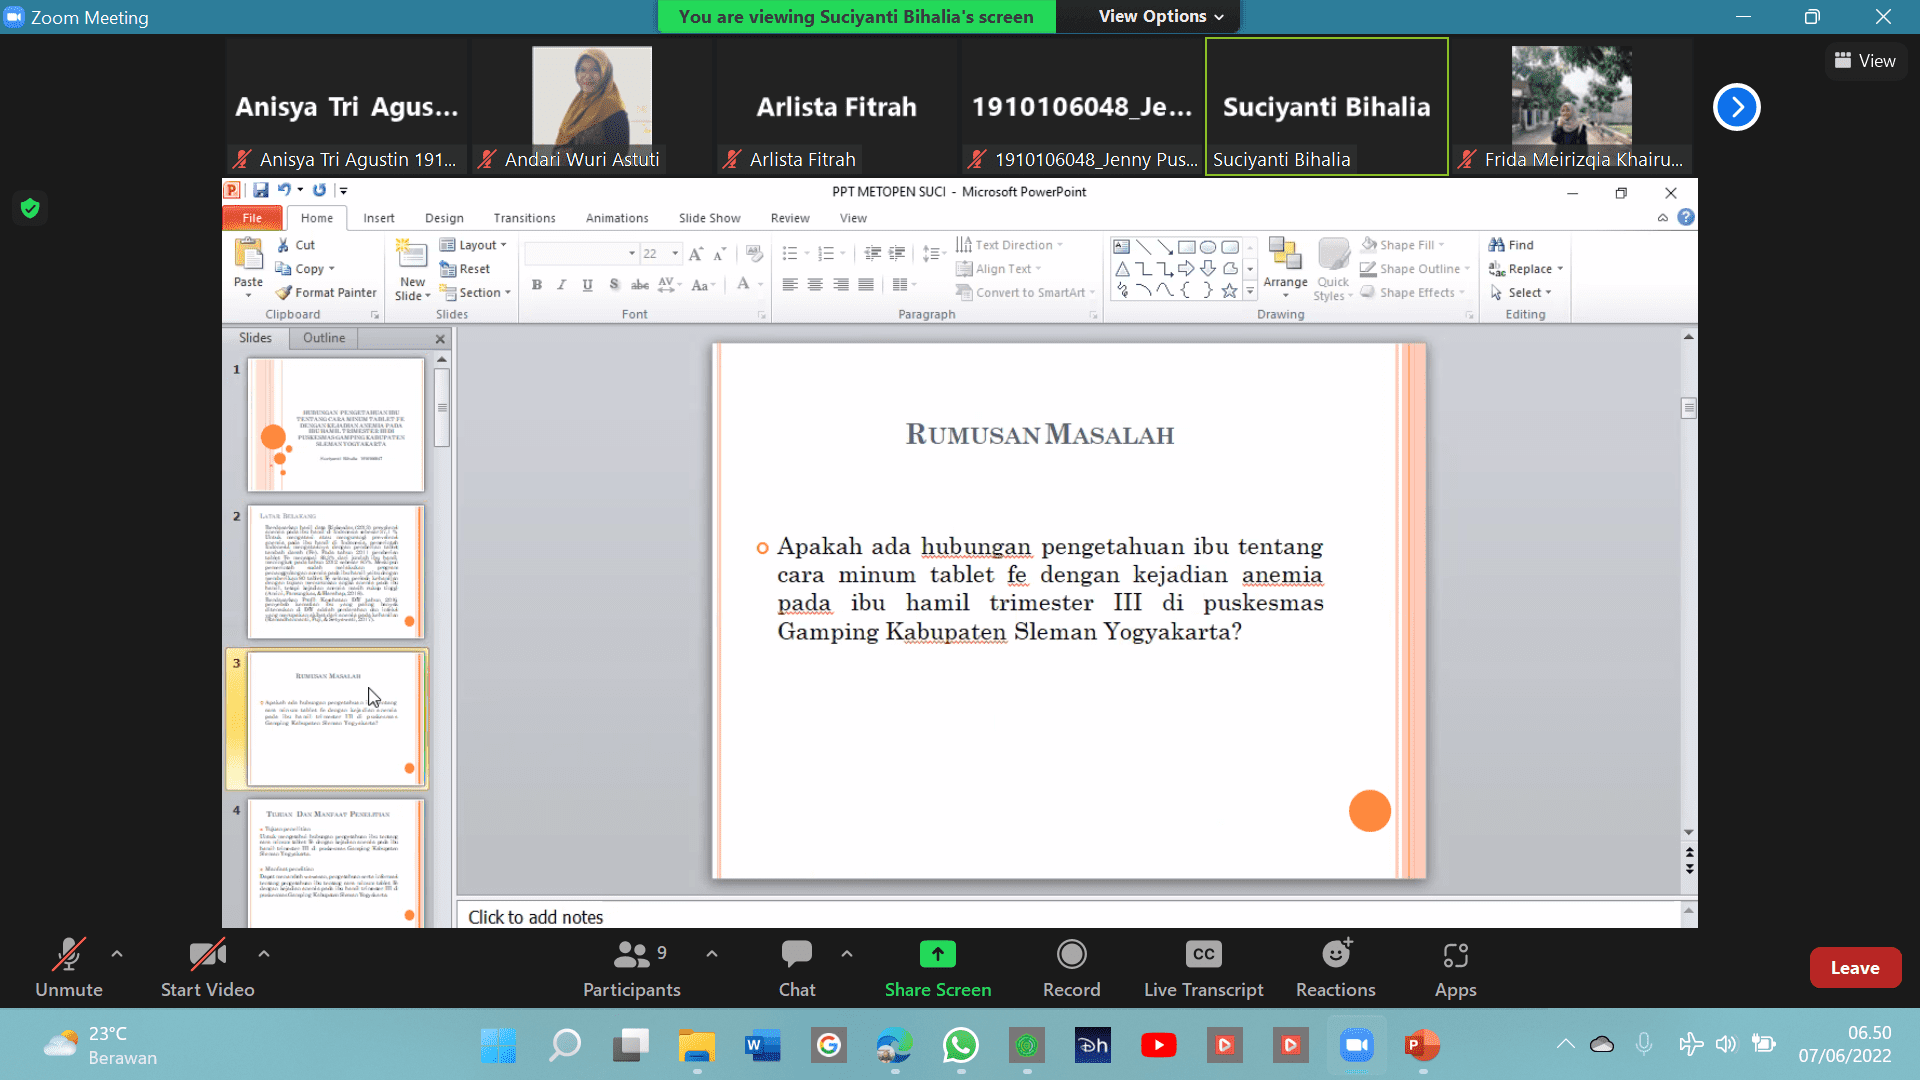Image resolution: width=1920 pixels, height=1080 pixels.
Task: Unmute the microphone in Zoom
Action: [69, 968]
